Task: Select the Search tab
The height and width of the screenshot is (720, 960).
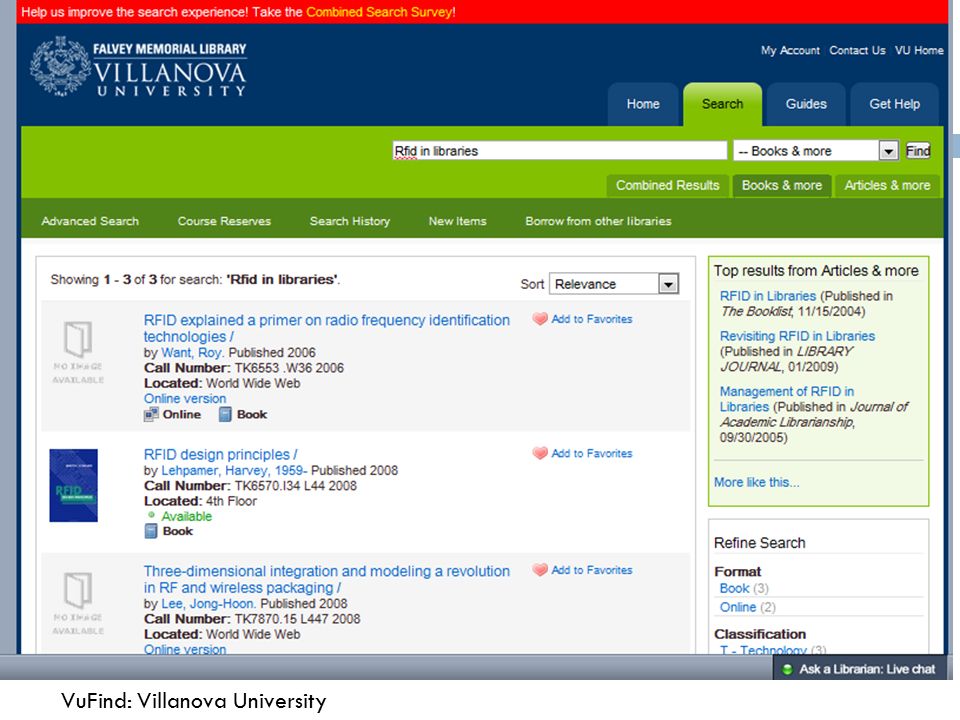Action: tap(722, 104)
